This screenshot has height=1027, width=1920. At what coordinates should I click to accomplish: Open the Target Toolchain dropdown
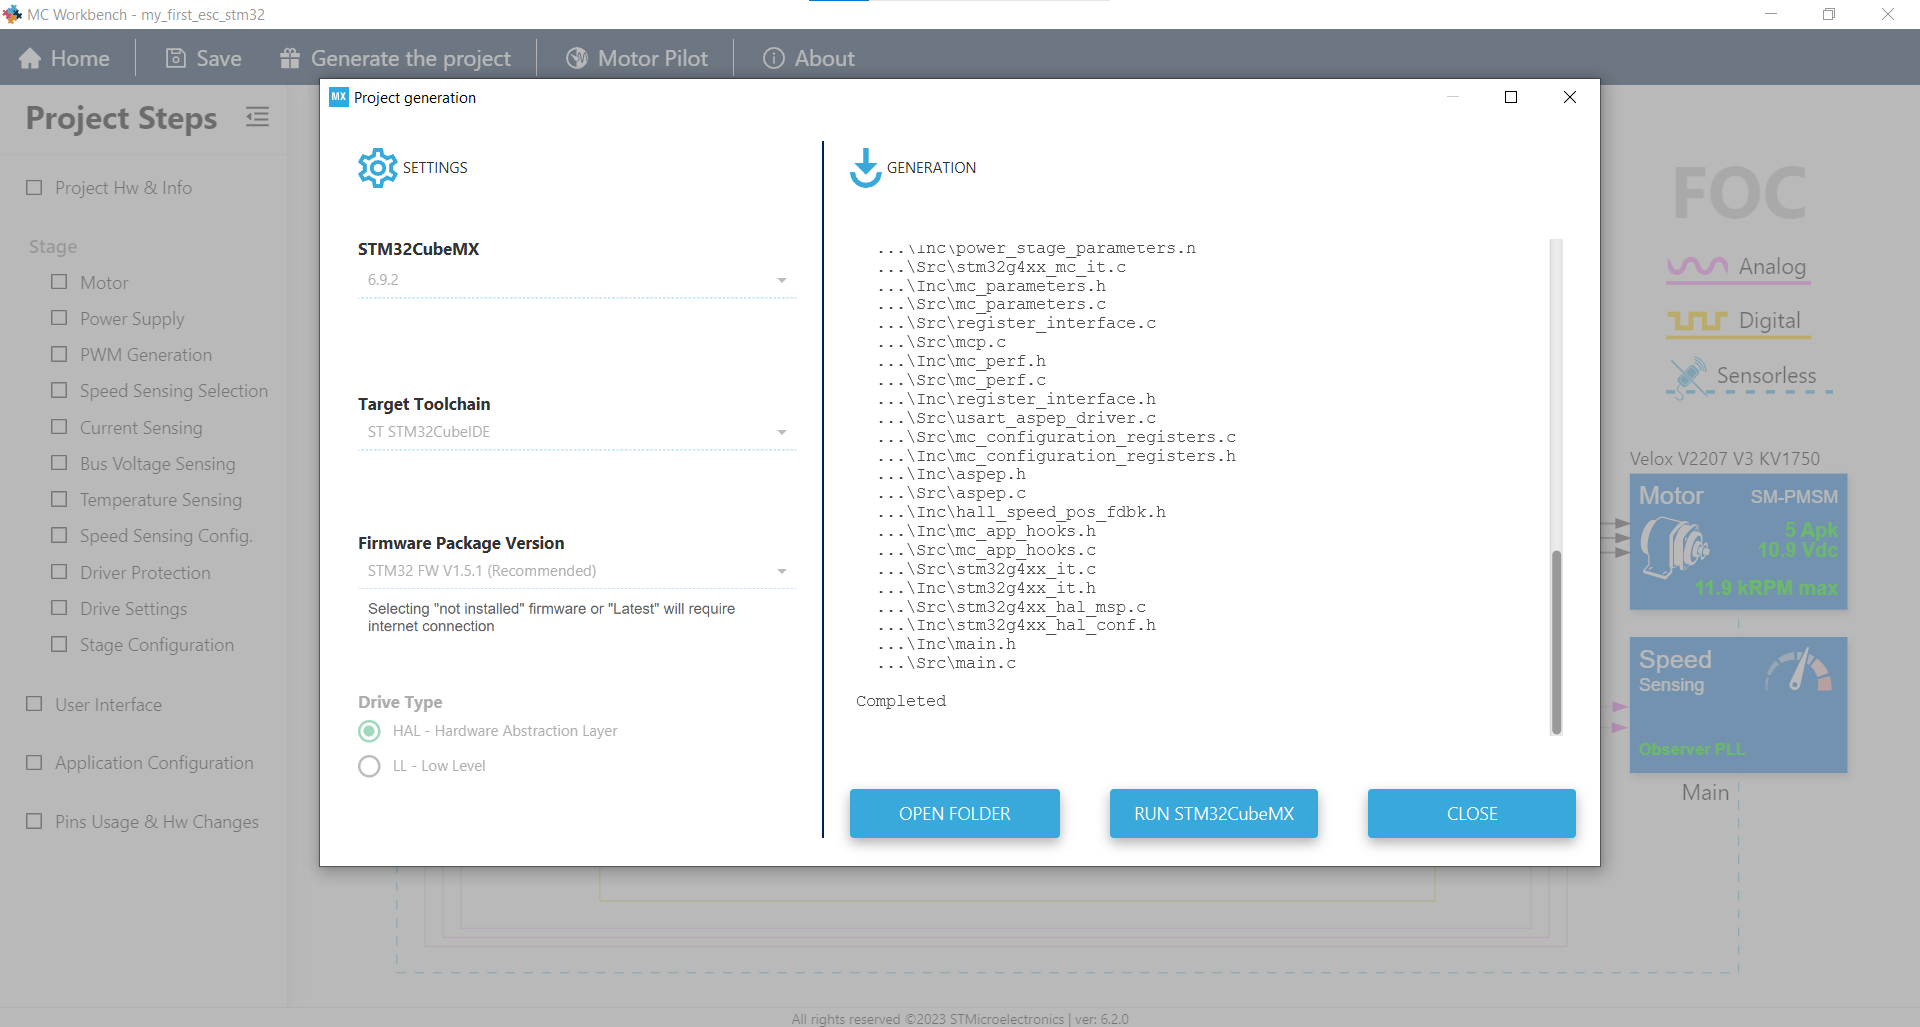(781, 432)
